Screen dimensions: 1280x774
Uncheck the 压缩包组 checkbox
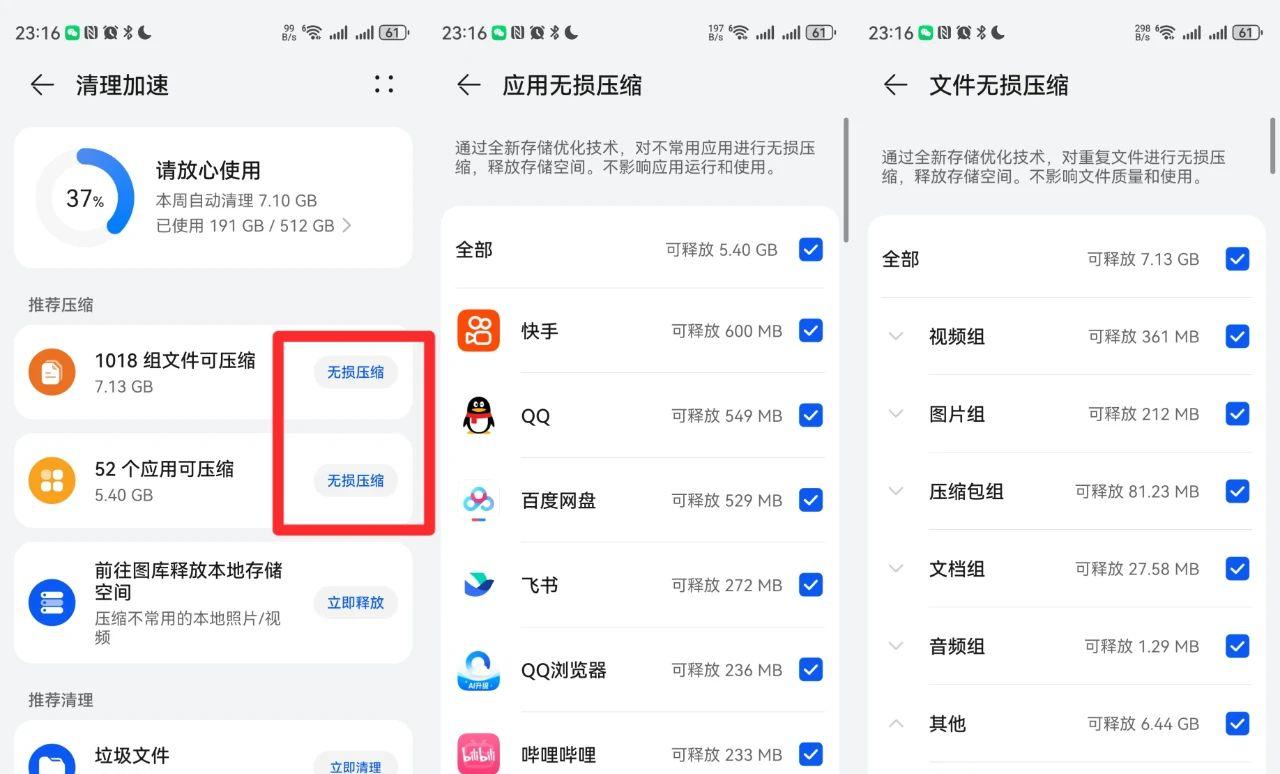[1238, 491]
